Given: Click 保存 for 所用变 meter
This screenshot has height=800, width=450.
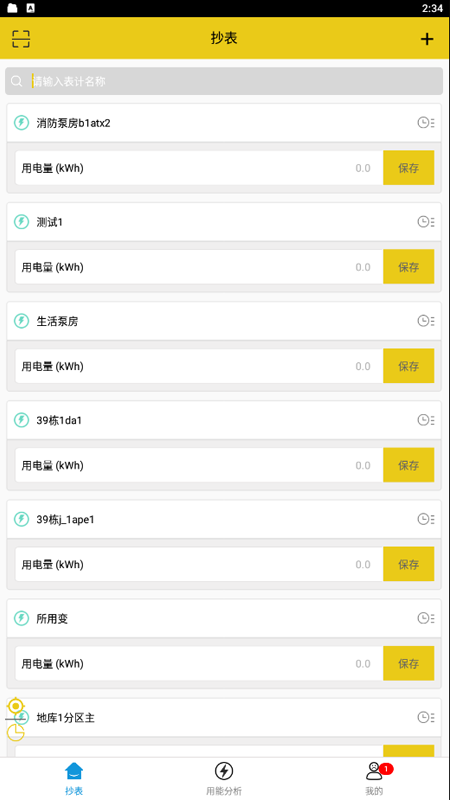Looking at the screenshot, I should pos(409,664).
